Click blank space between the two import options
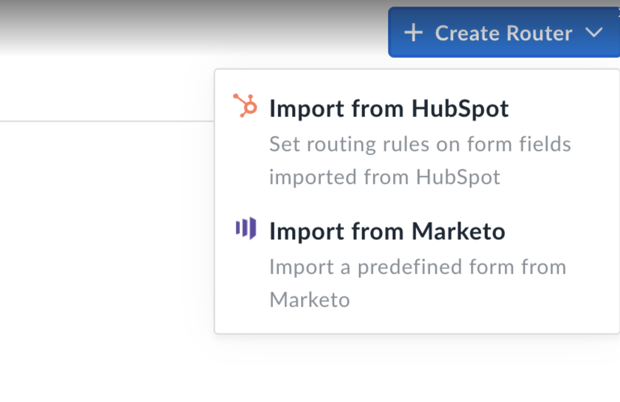The width and height of the screenshot is (620, 402). 417,202
